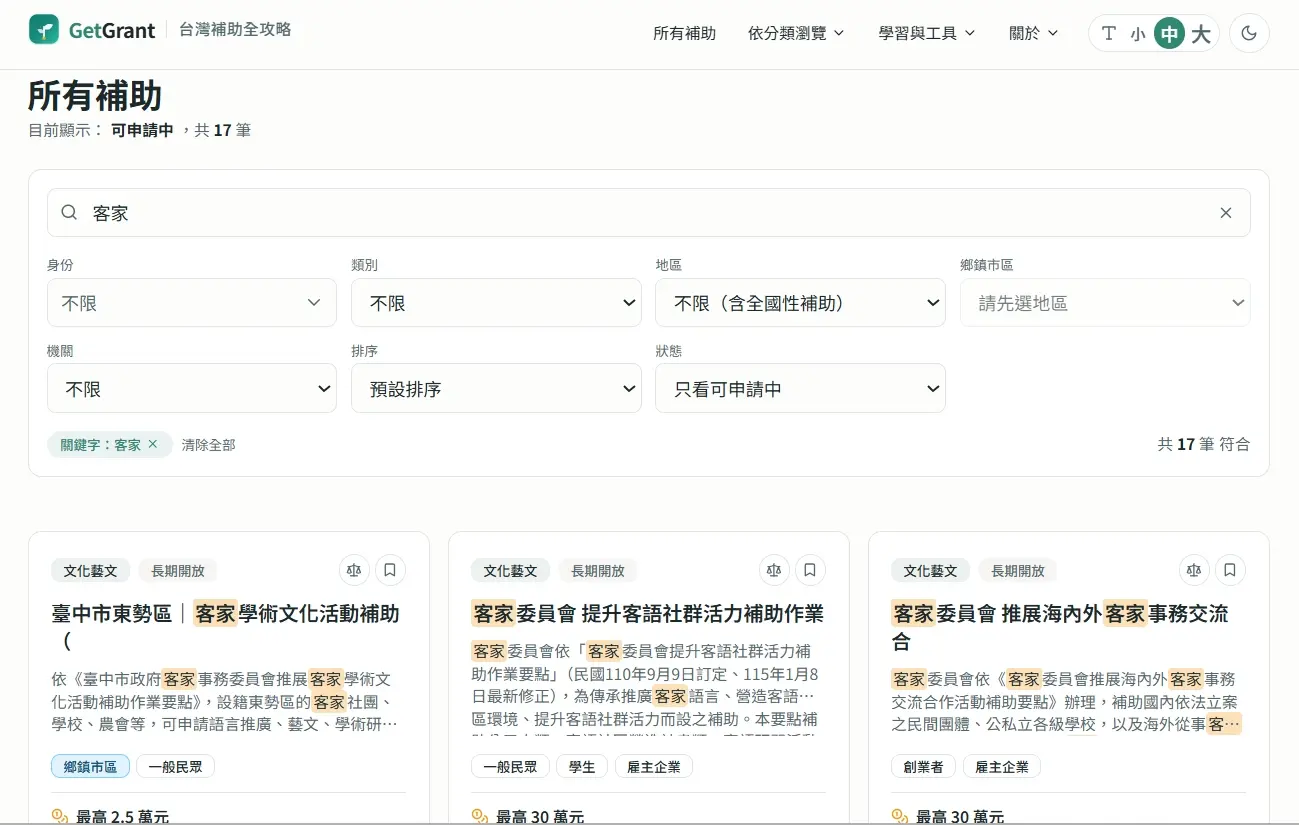Open the 鄉鎮市區 dropdown

pos(1105,302)
